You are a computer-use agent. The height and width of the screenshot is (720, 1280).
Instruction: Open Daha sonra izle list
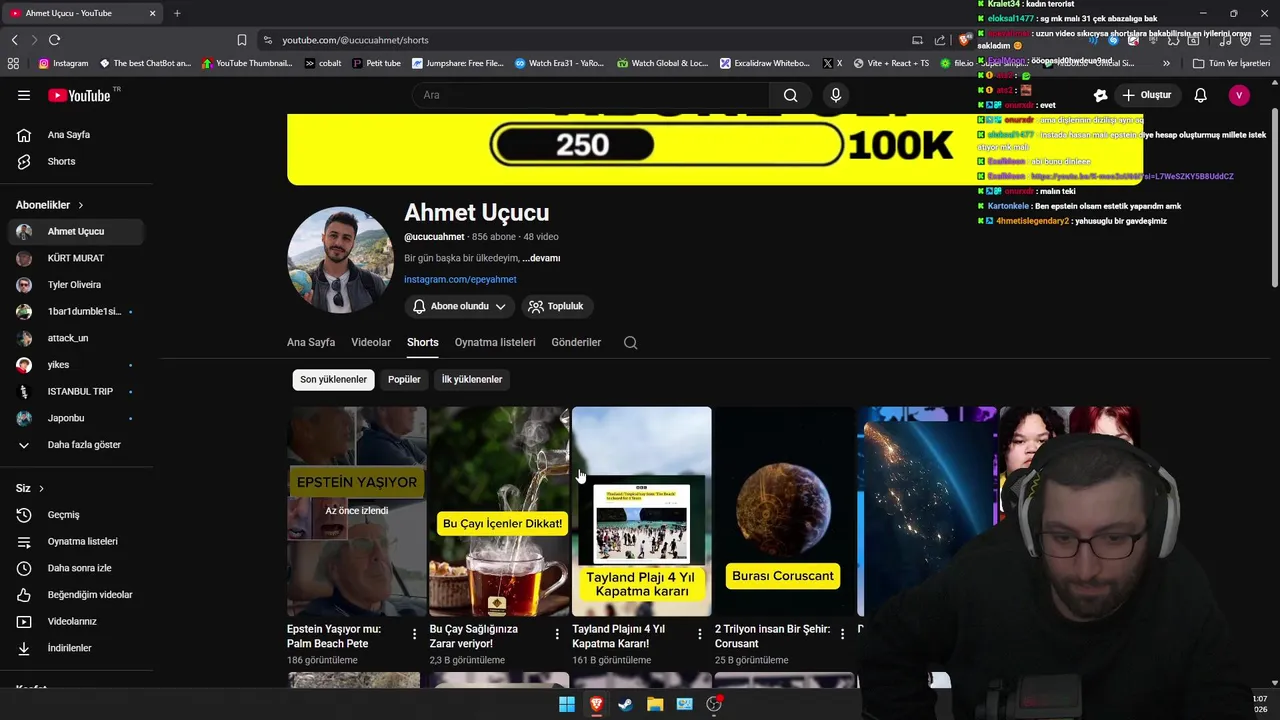(x=80, y=568)
